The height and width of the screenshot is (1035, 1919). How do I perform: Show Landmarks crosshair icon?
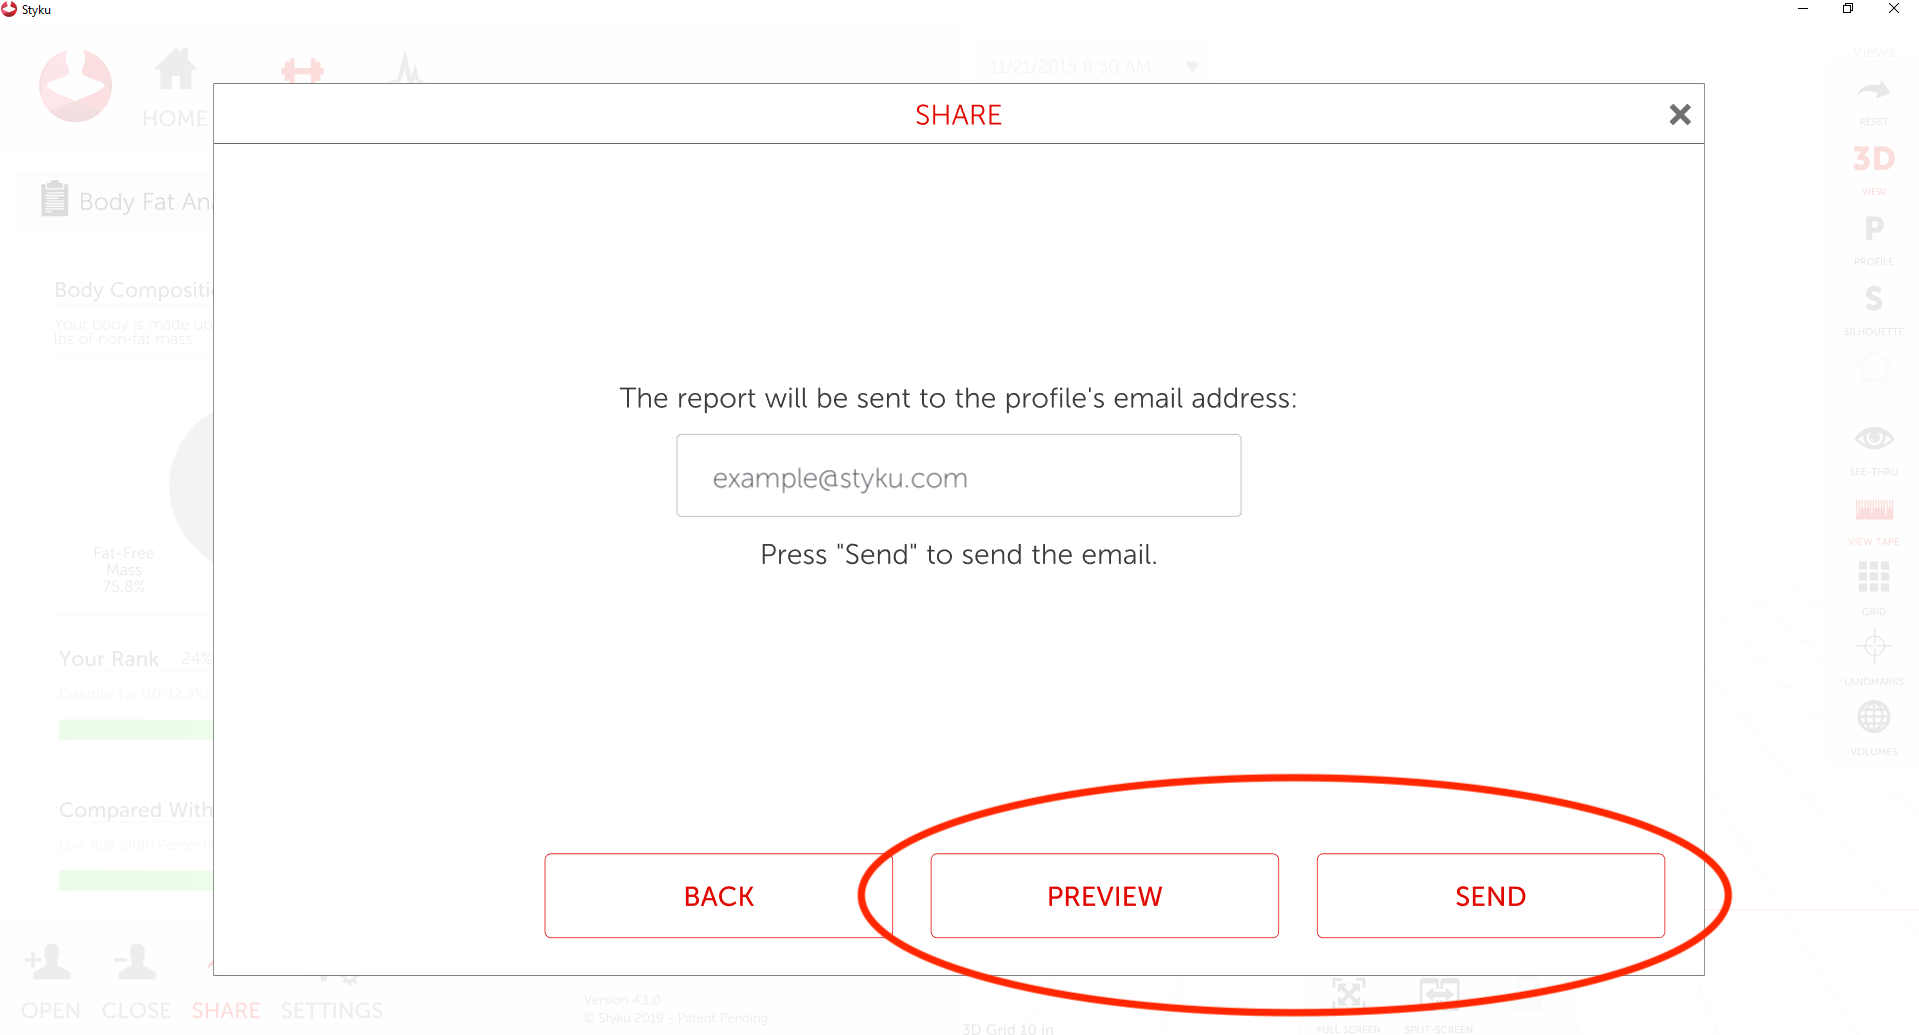[1873, 647]
